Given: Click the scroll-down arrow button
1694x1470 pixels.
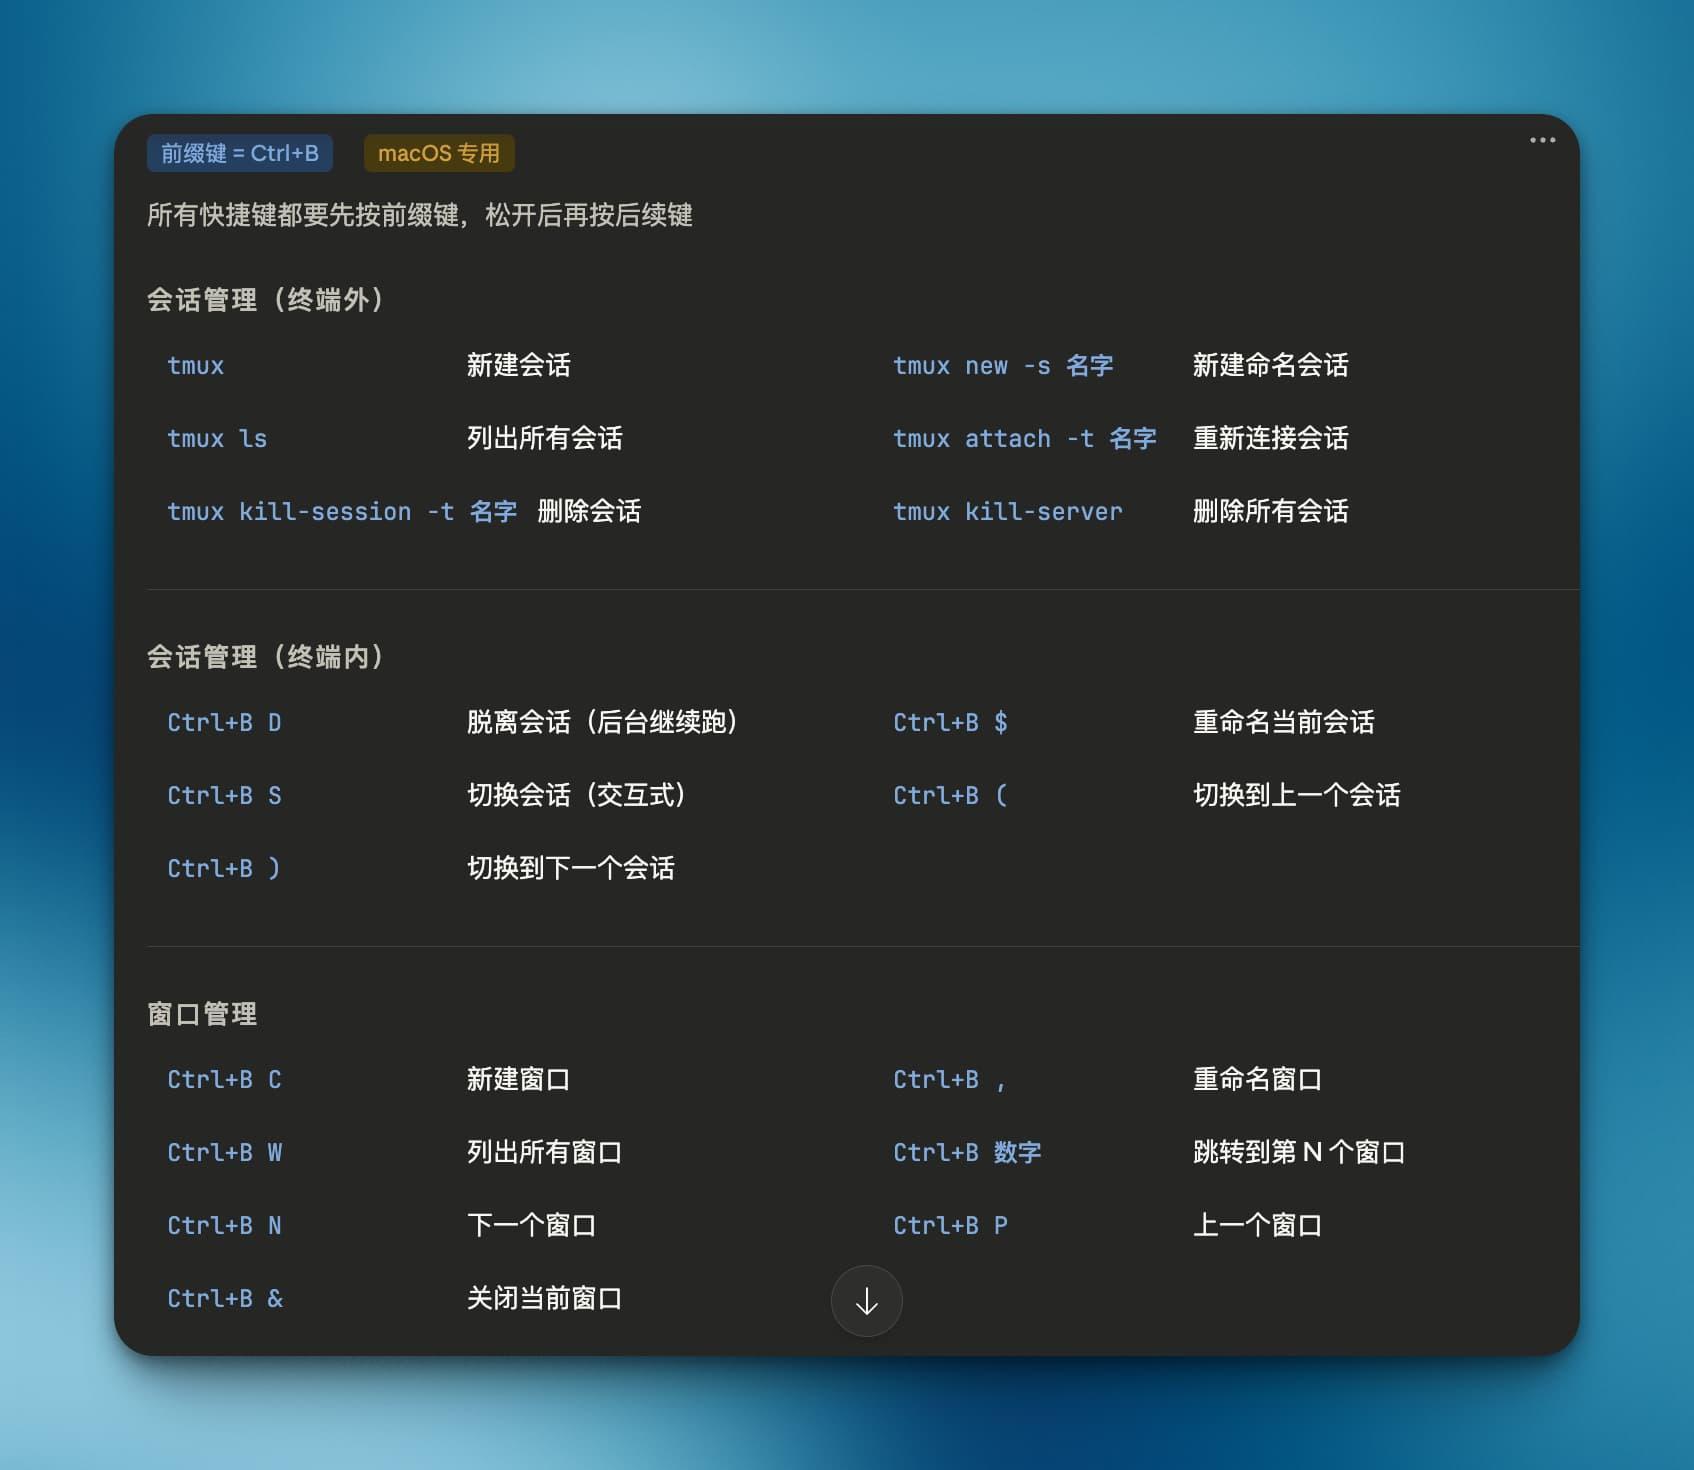Looking at the screenshot, I should tap(866, 1301).
